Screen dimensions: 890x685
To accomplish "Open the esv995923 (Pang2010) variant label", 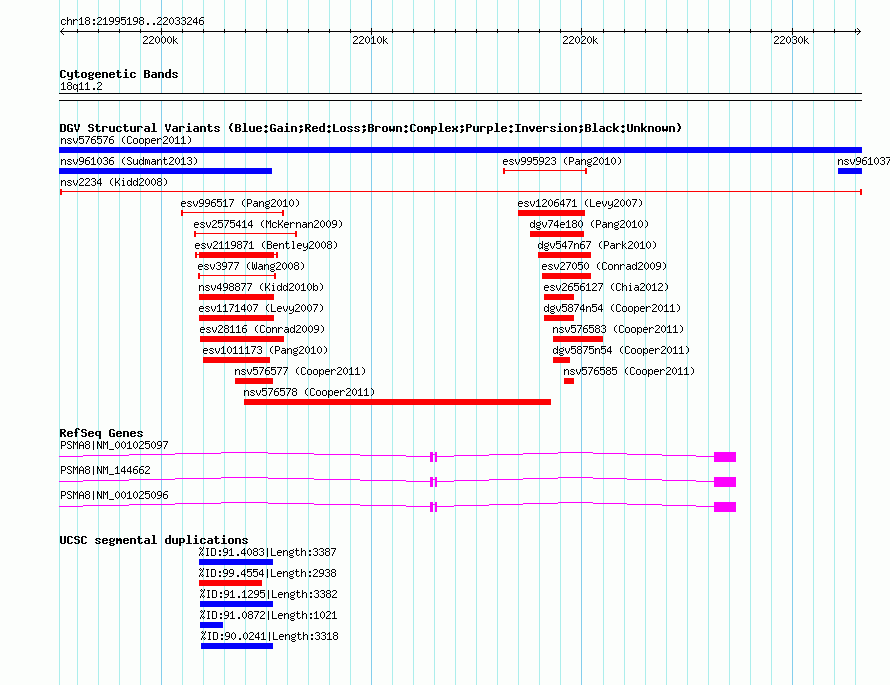I will [562, 161].
